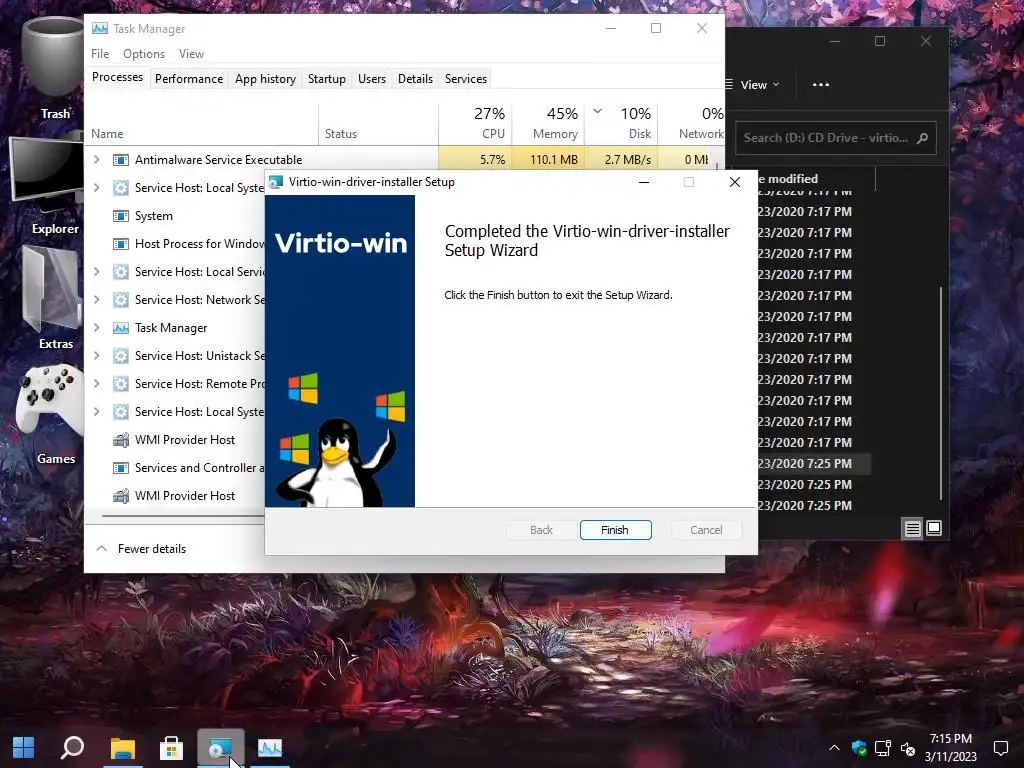Click the Task Manager title bar icon
This screenshot has height=768, width=1024.
100,29
